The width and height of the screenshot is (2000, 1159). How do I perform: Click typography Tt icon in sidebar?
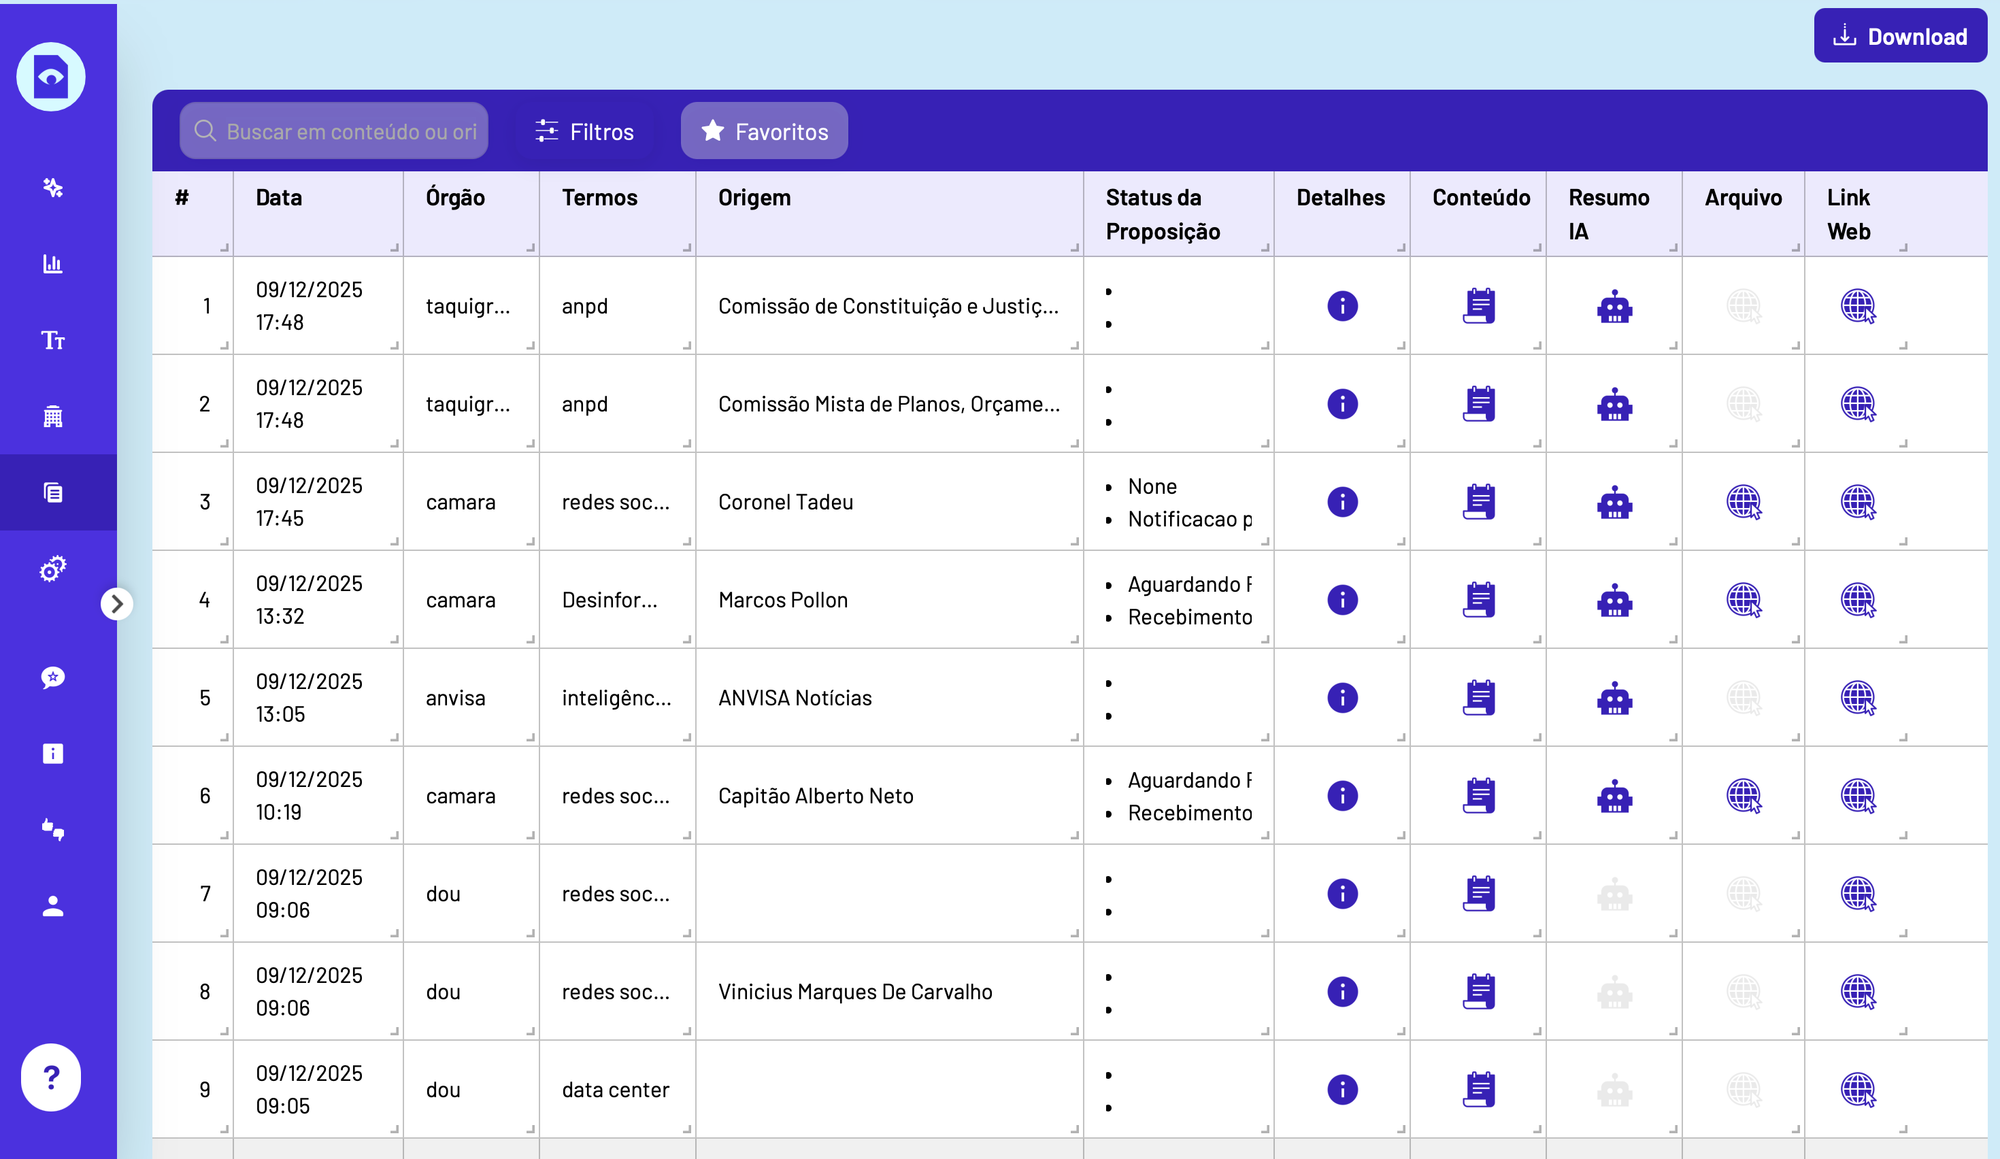(53, 340)
